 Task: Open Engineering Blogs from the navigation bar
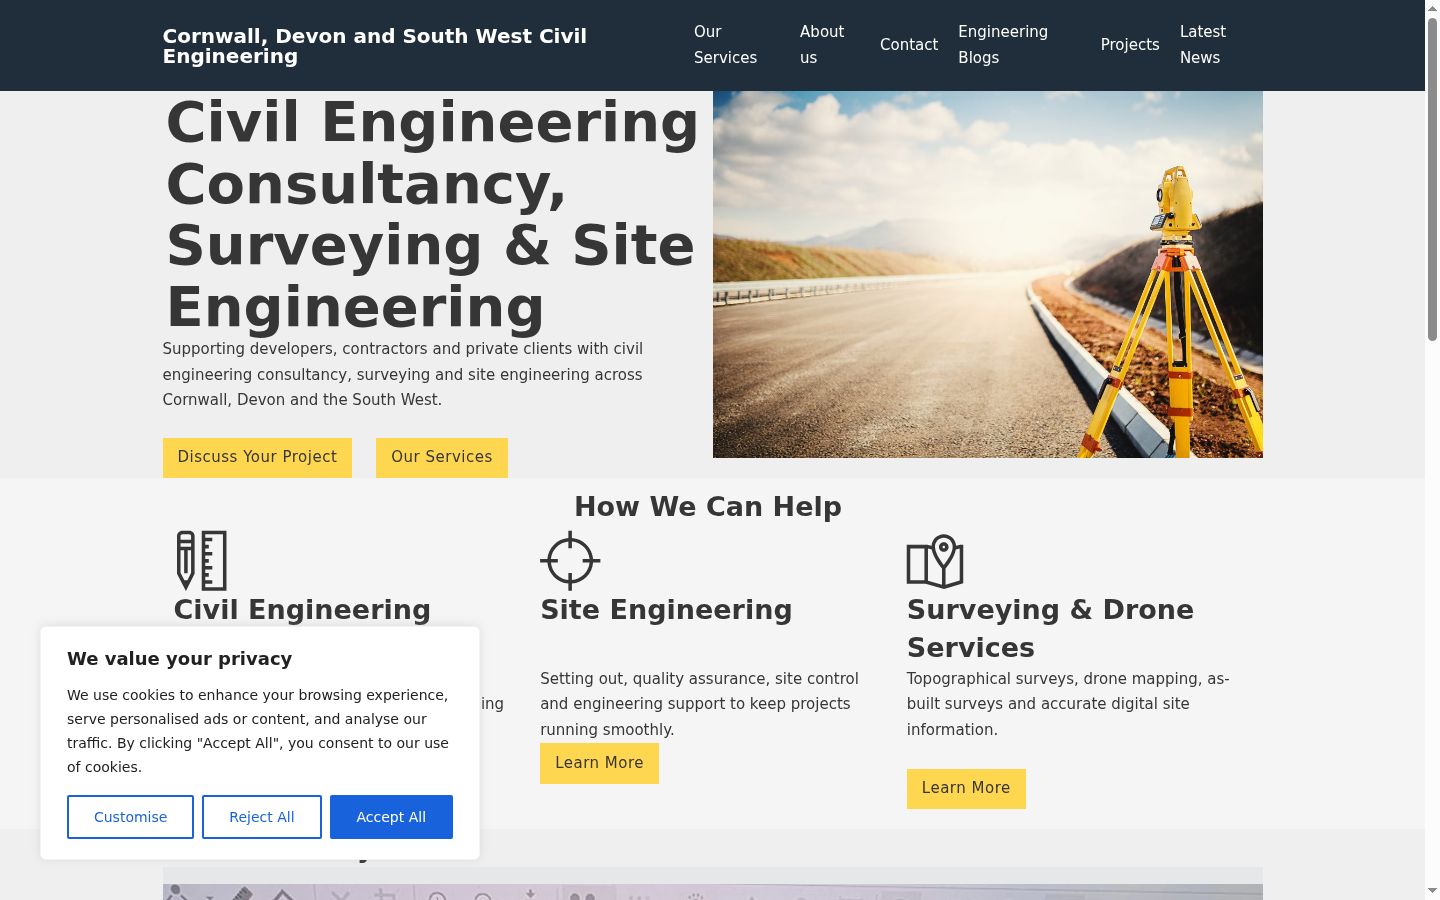pos(1003,45)
